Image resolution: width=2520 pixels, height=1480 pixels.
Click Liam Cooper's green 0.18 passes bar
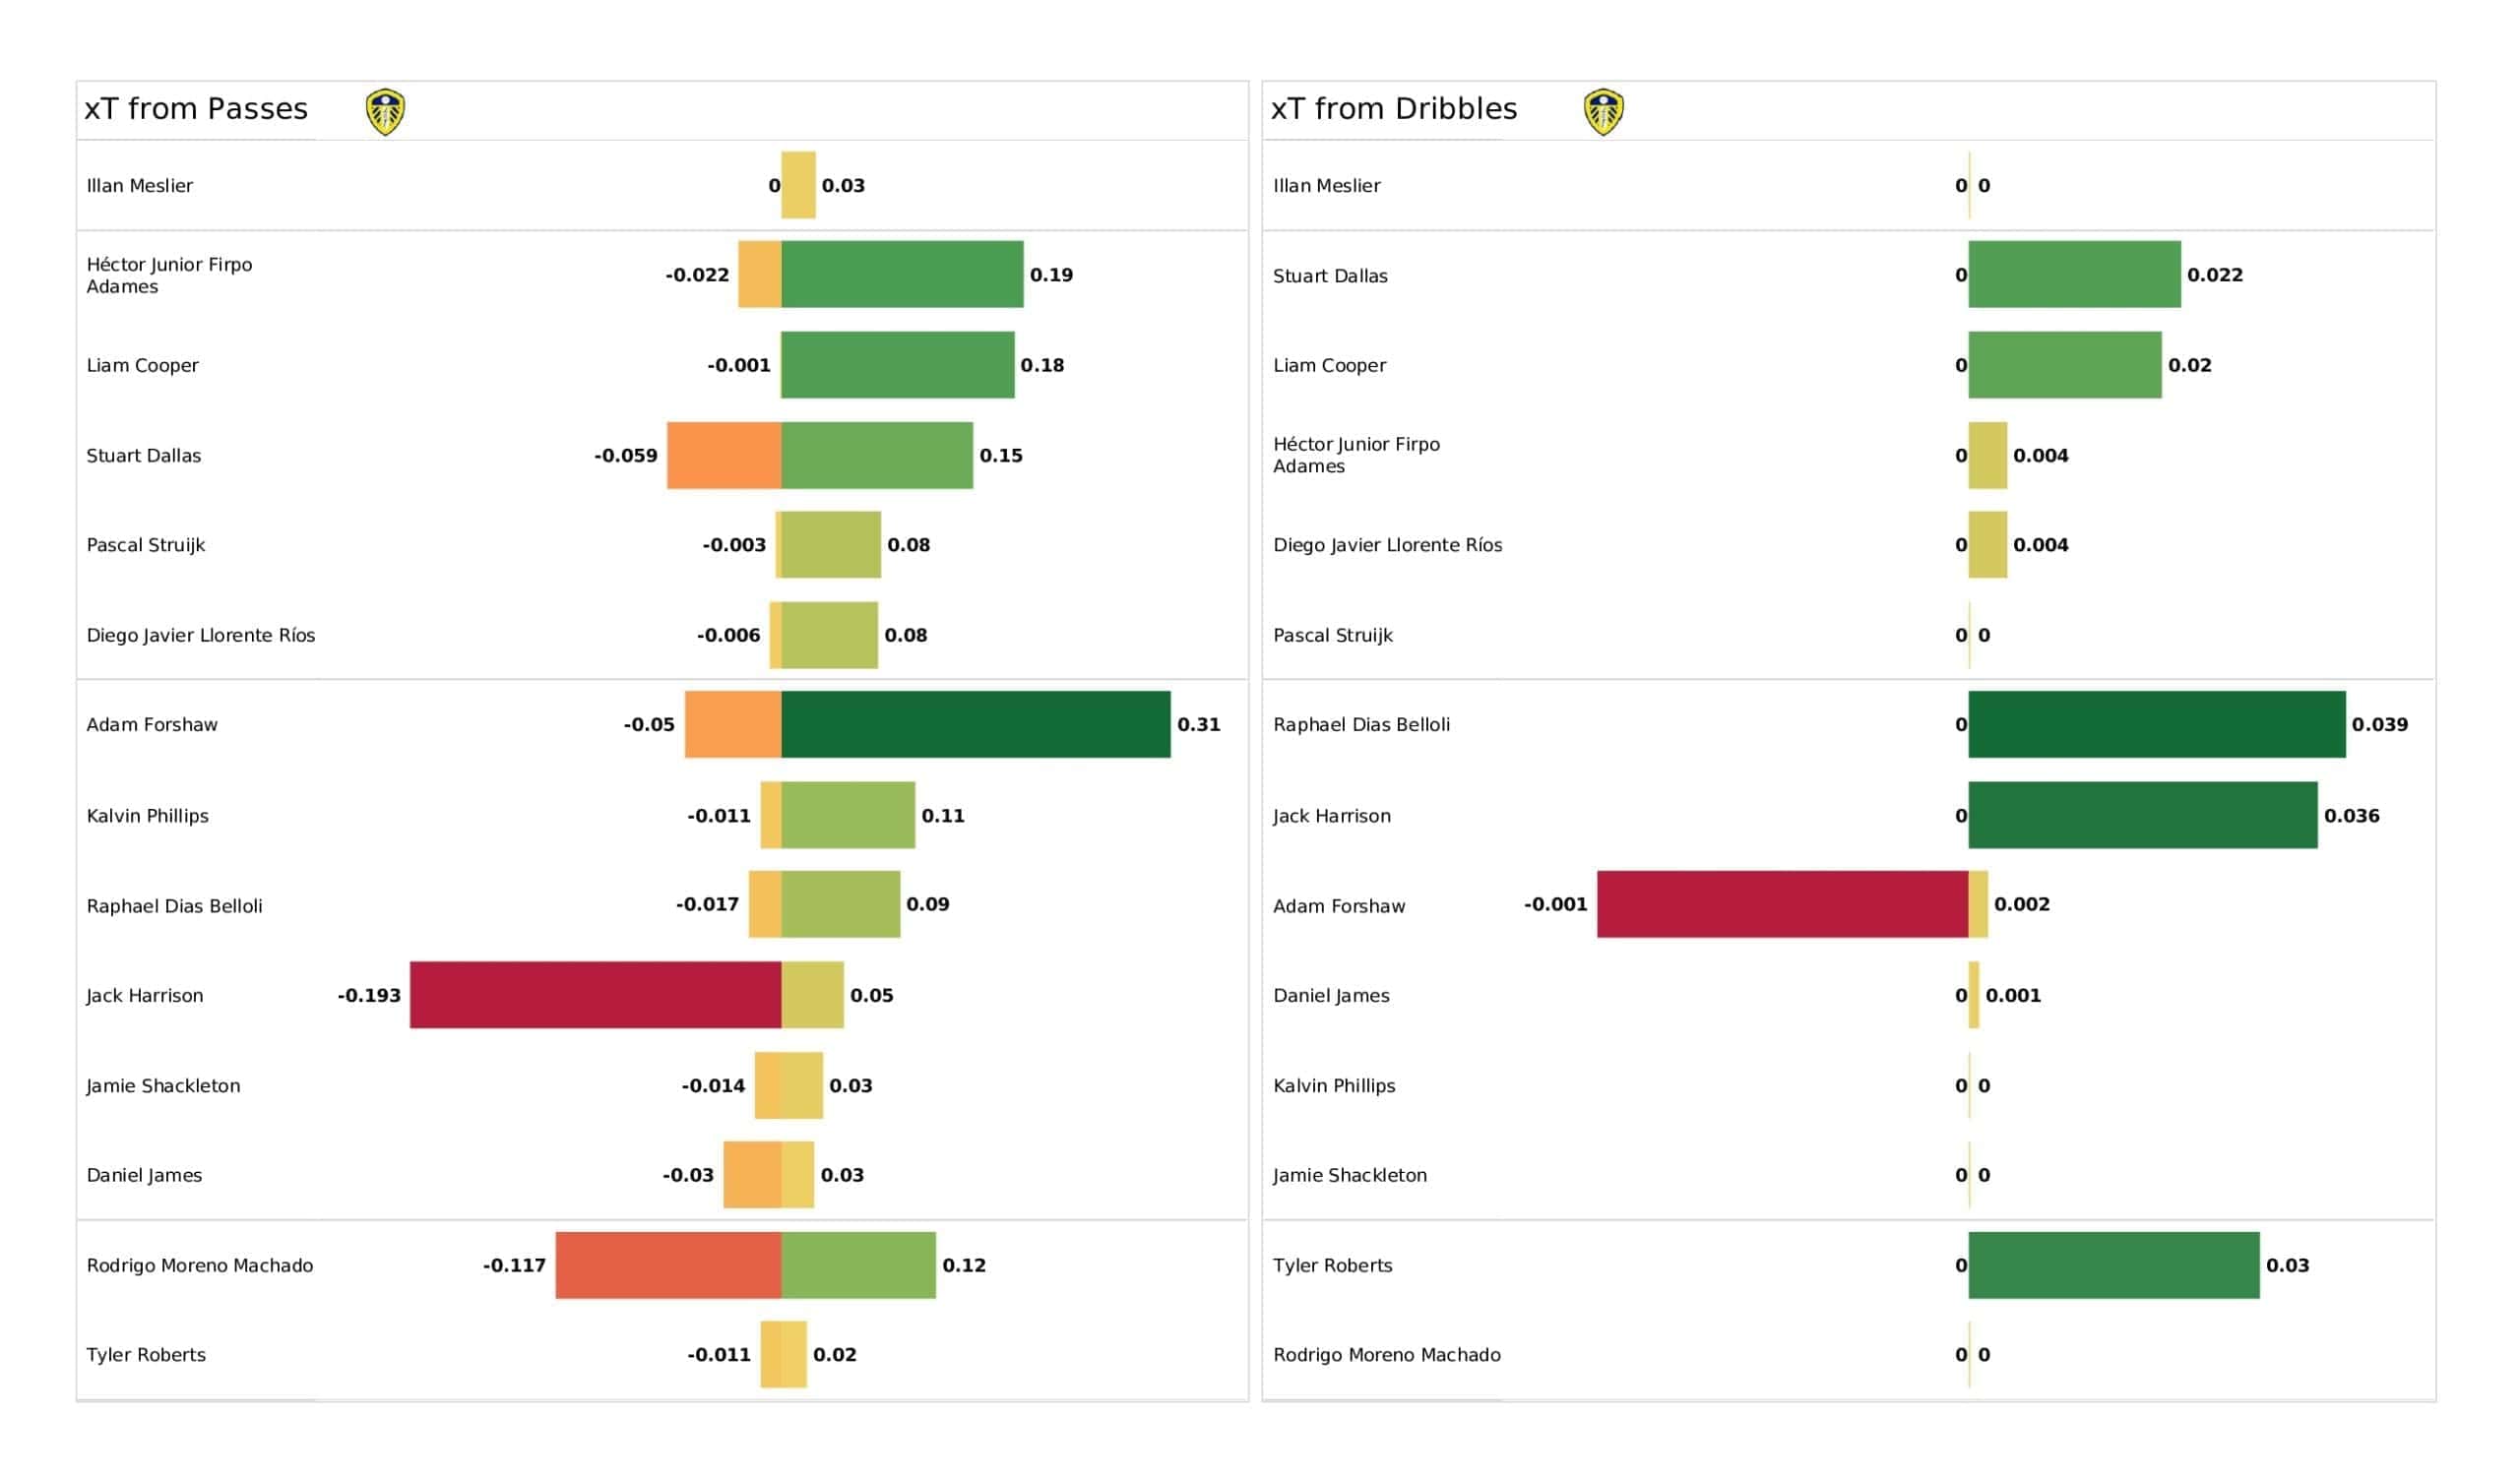pyautogui.click(x=898, y=365)
